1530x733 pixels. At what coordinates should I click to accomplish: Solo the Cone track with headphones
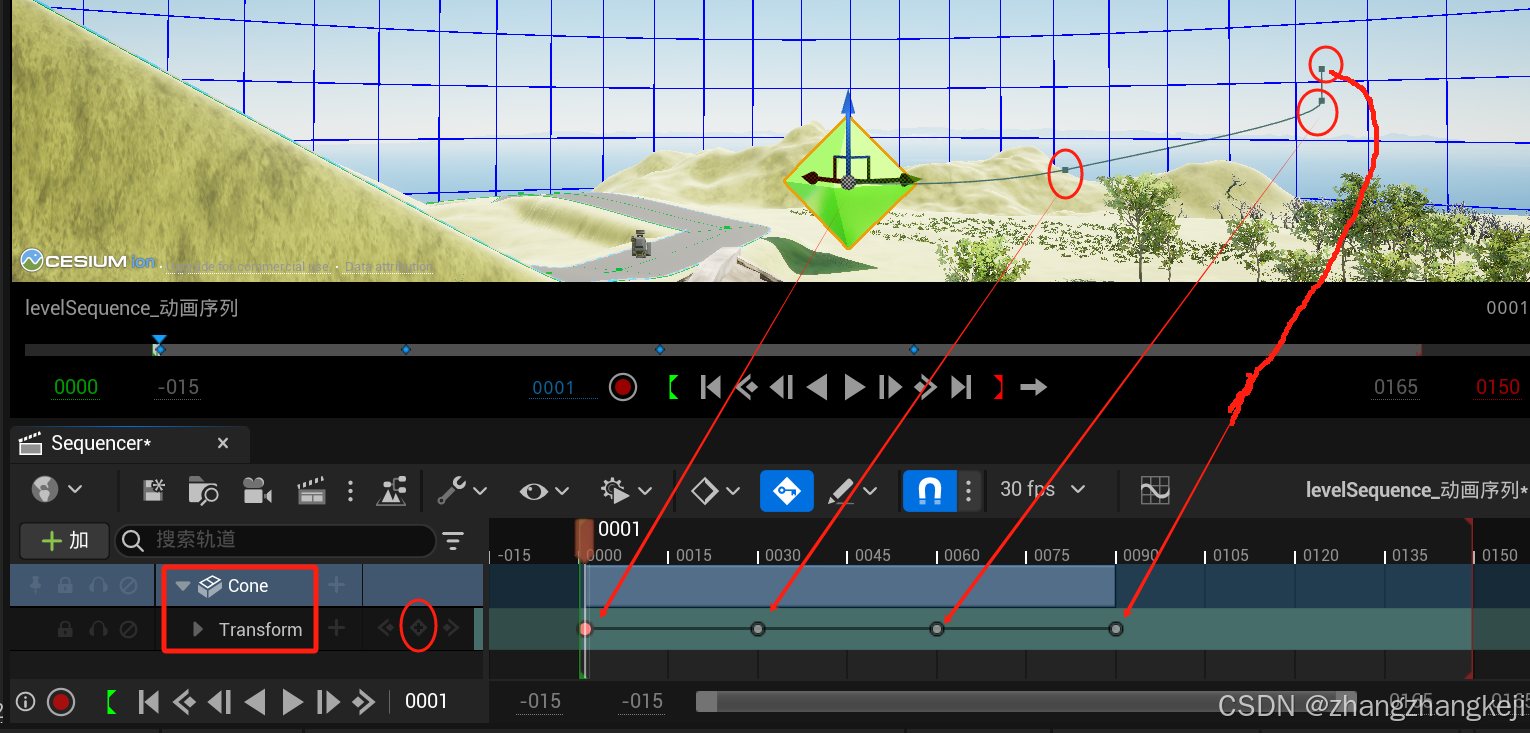[x=98, y=586]
